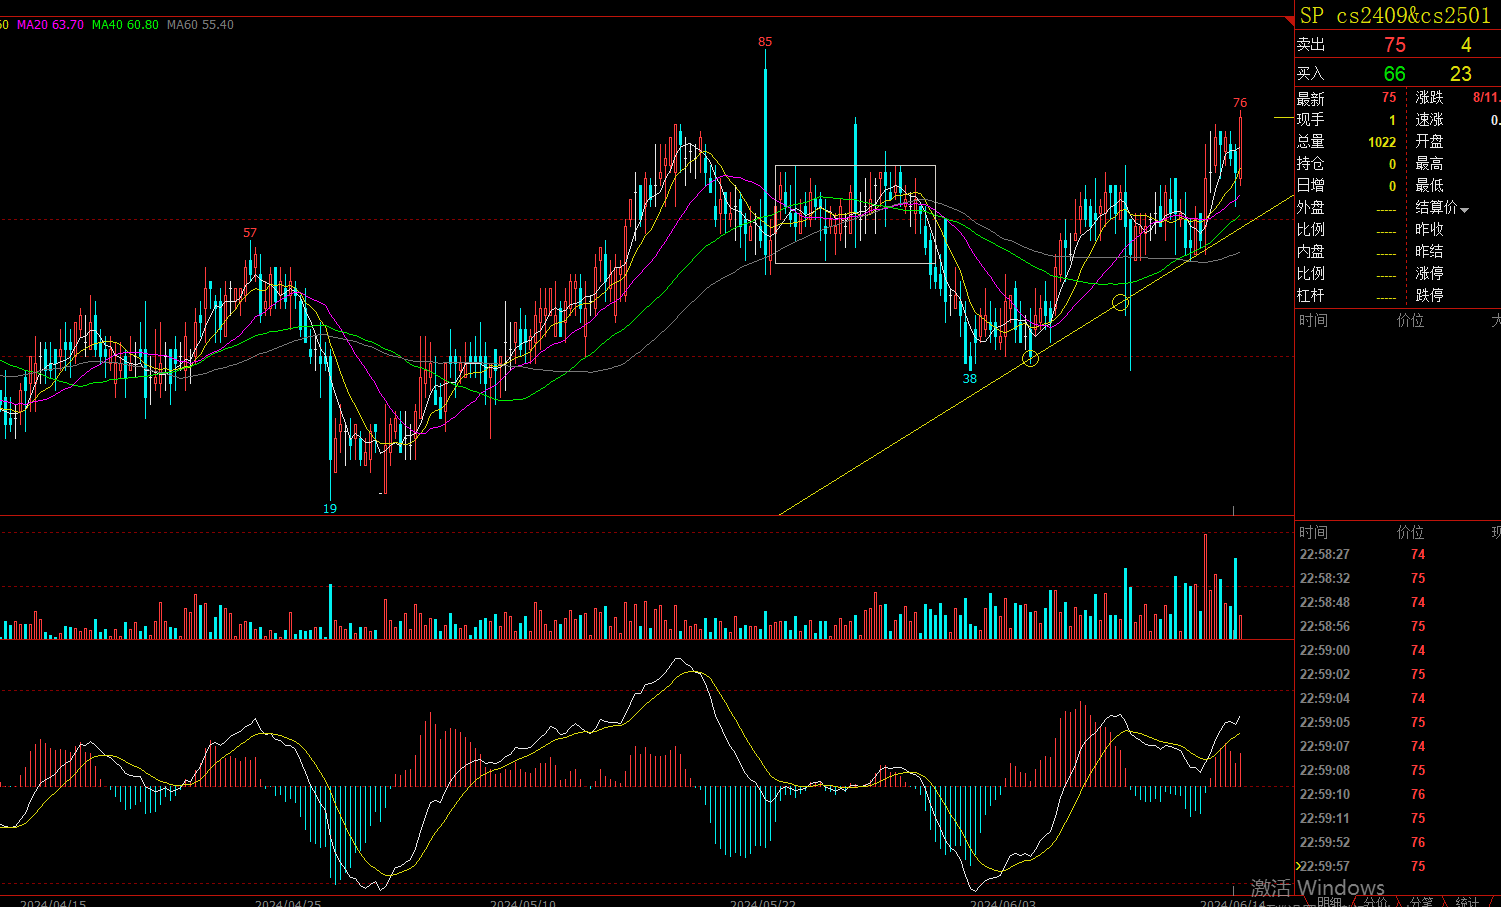Image resolution: width=1501 pixels, height=907 pixels.
Task: Switch to the 分价 tab
Action: [1376, 901]
